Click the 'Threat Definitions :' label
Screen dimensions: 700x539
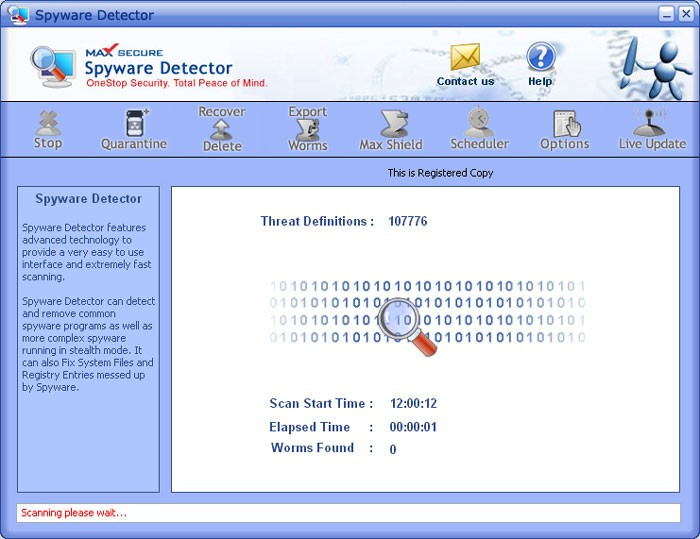pos(317,221)
